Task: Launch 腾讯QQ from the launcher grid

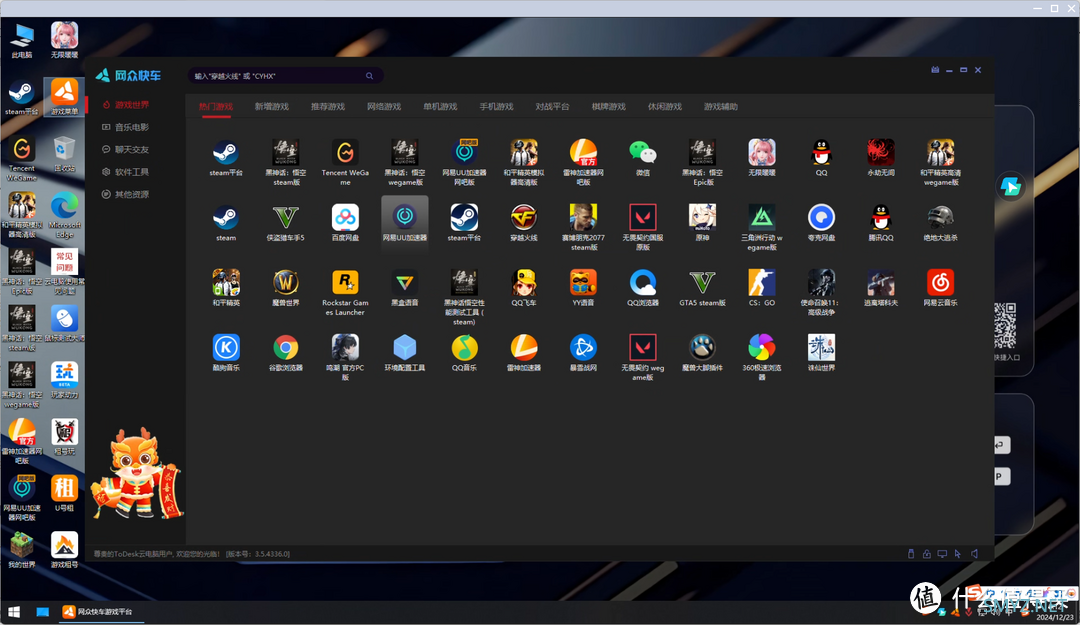Action: coord(880,218)
